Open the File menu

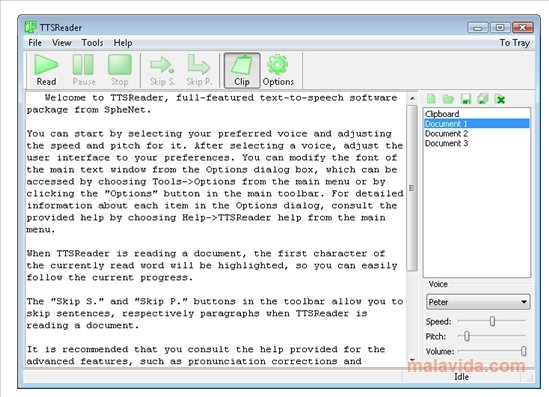pyautogui.click(x=35, y=43)
